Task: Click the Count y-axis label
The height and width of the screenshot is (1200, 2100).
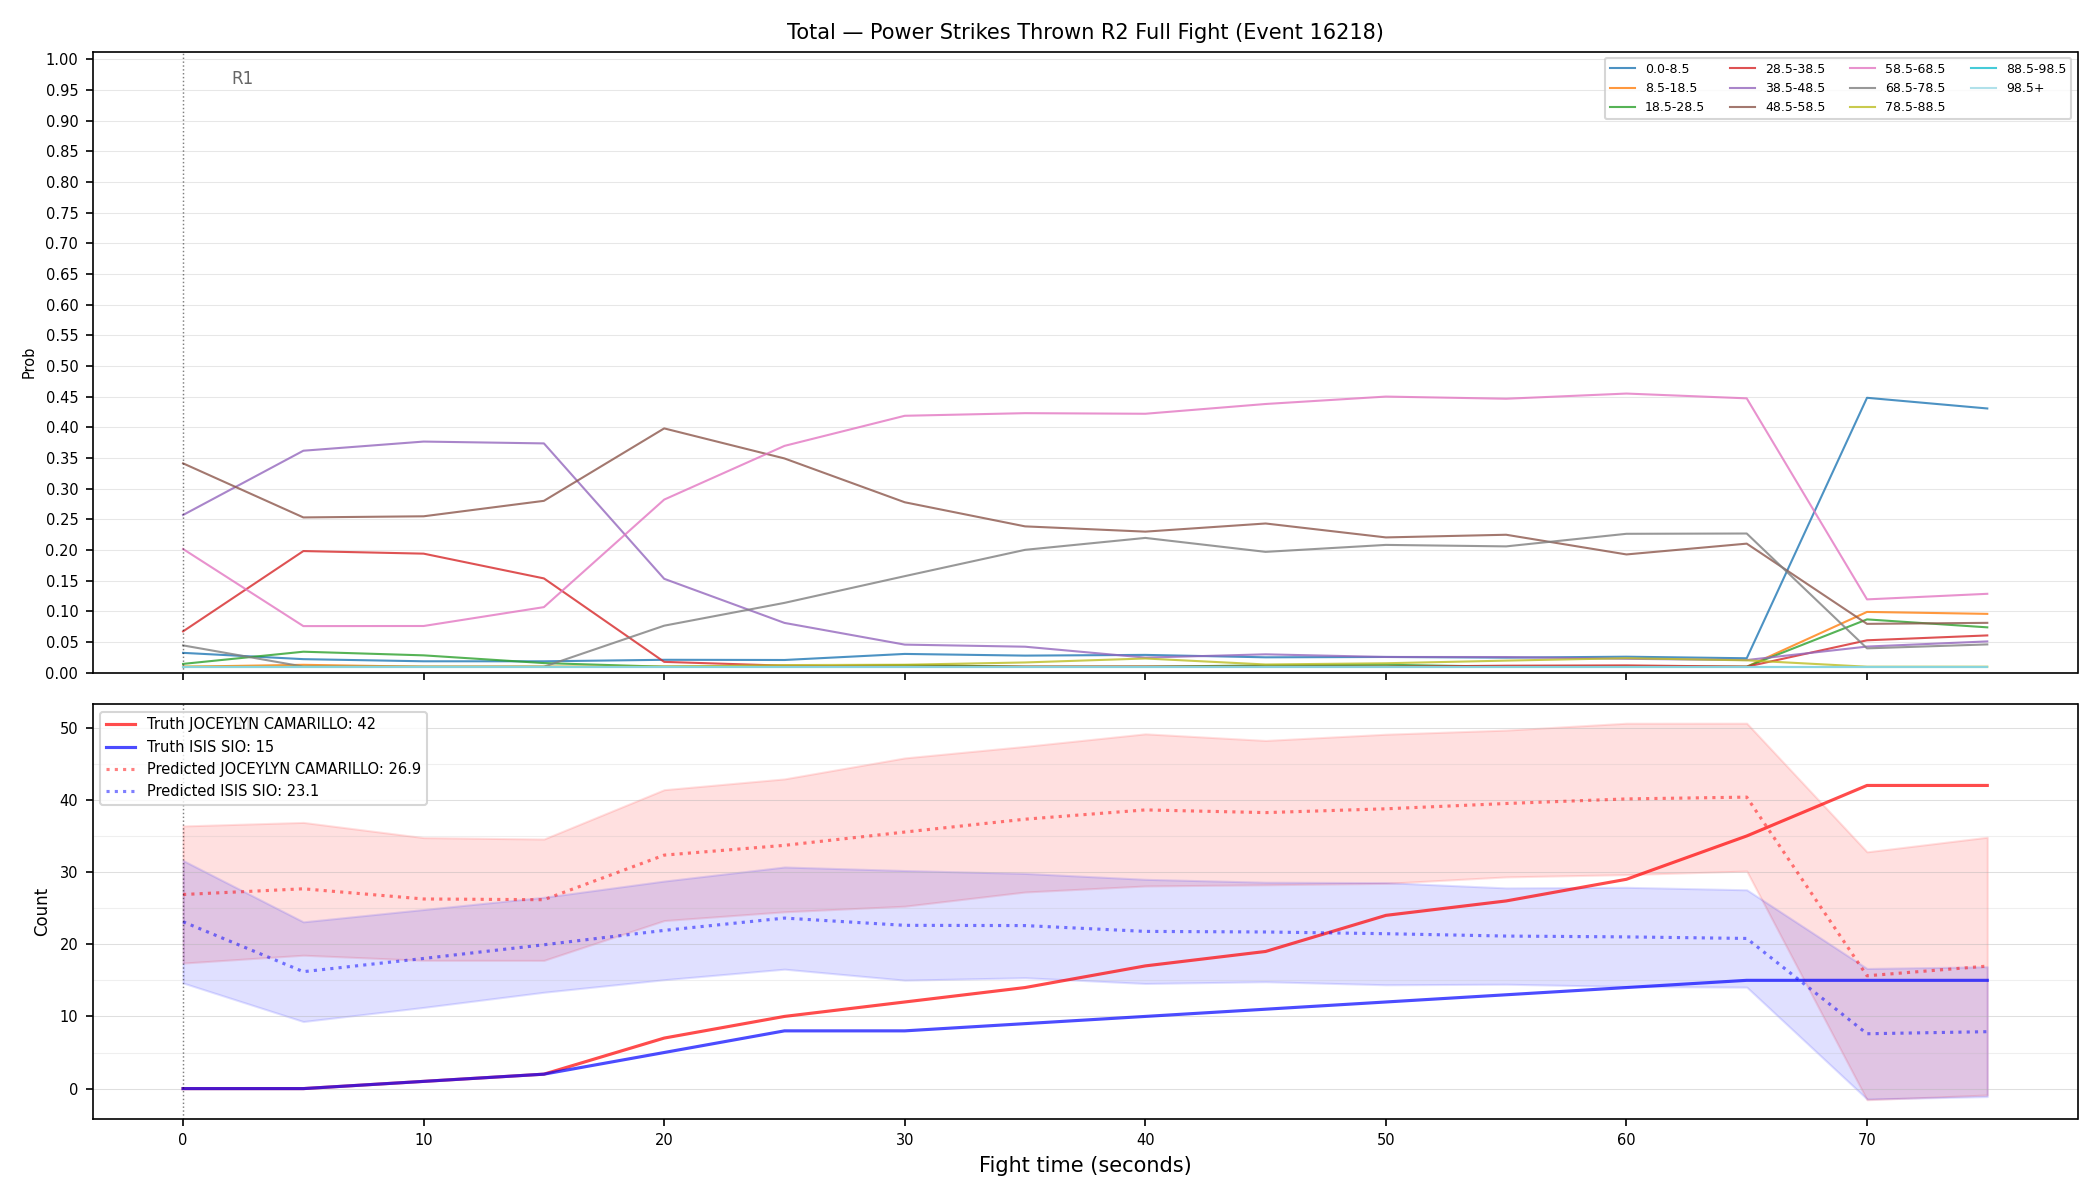Action: pos(41,912)
